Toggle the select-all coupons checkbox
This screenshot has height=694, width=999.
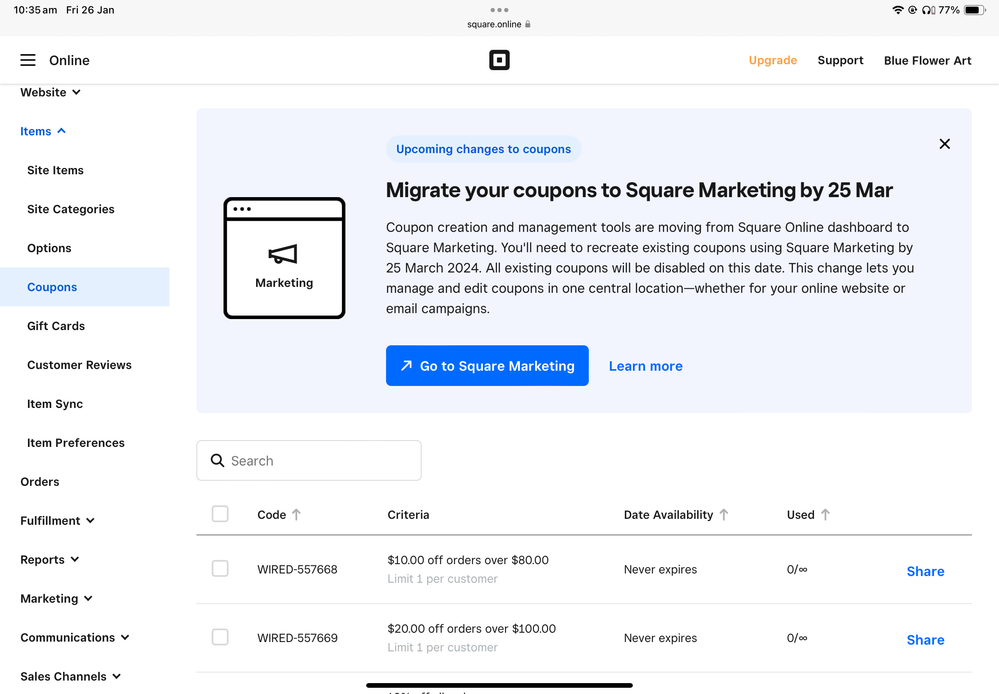tap(220, 514)
